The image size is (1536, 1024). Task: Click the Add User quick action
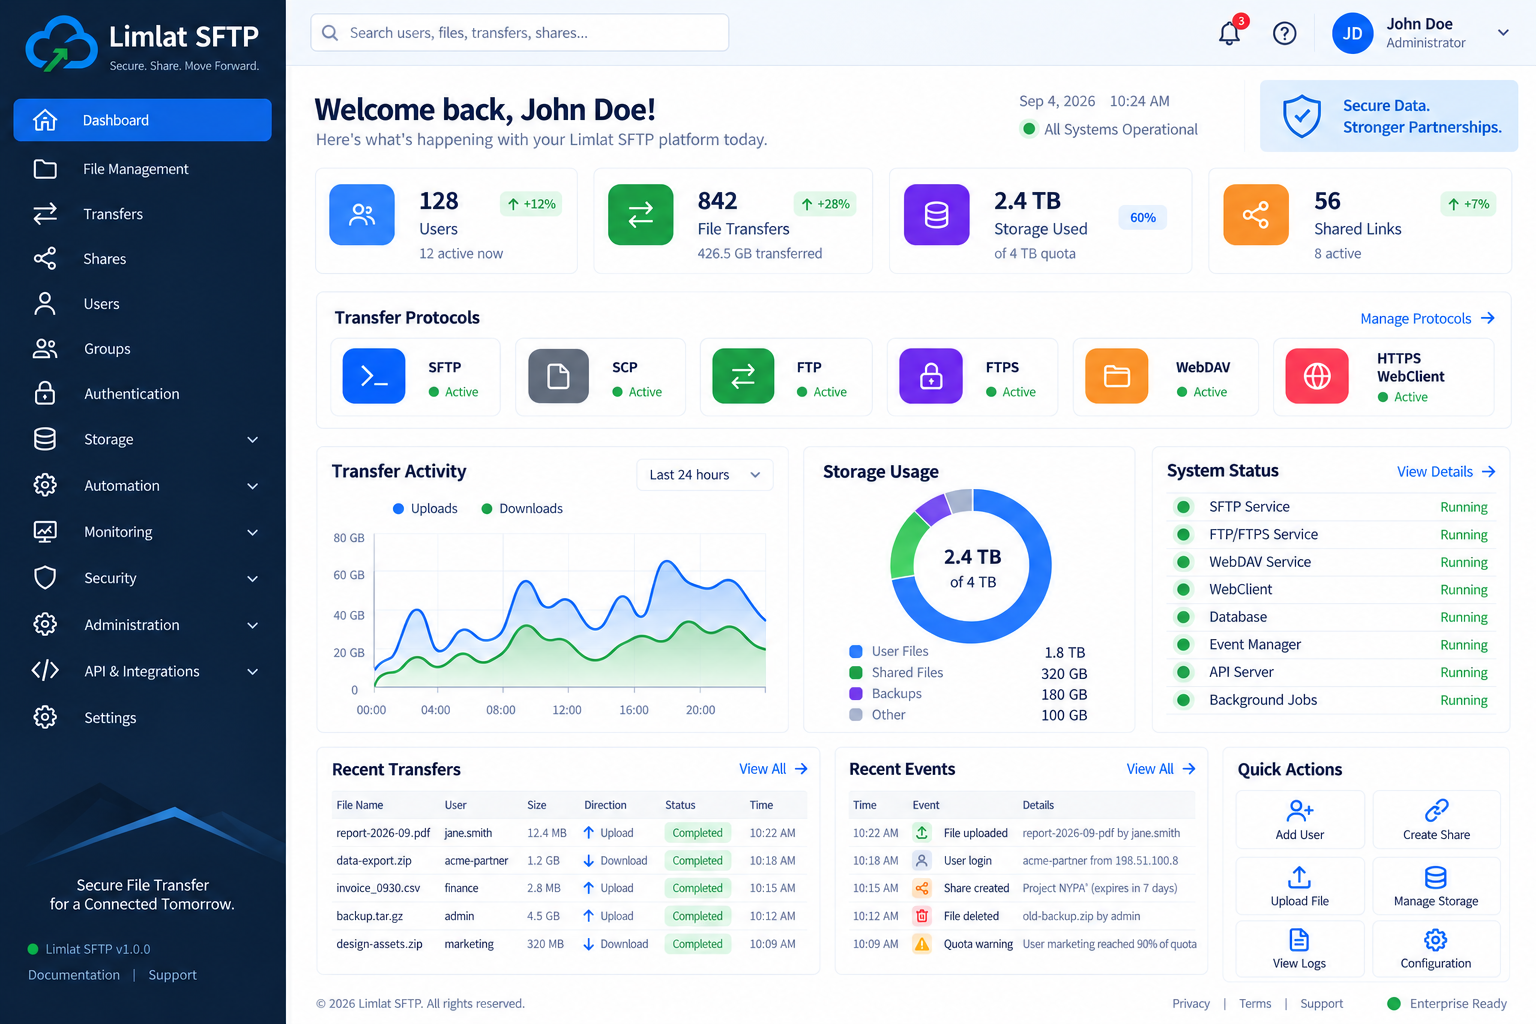pyautogui.click(x=1300, y=820)
